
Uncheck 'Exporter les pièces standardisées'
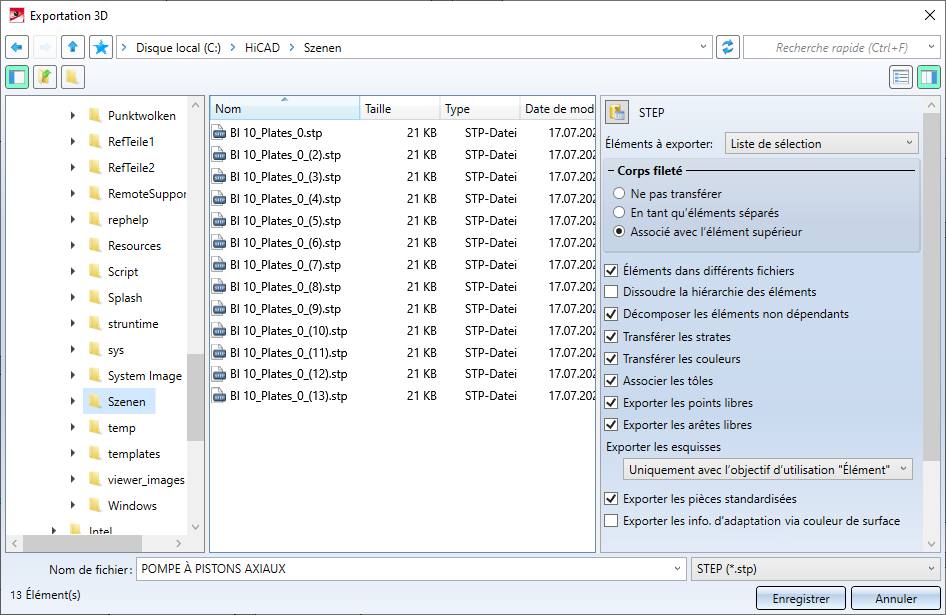coord(612,499)
